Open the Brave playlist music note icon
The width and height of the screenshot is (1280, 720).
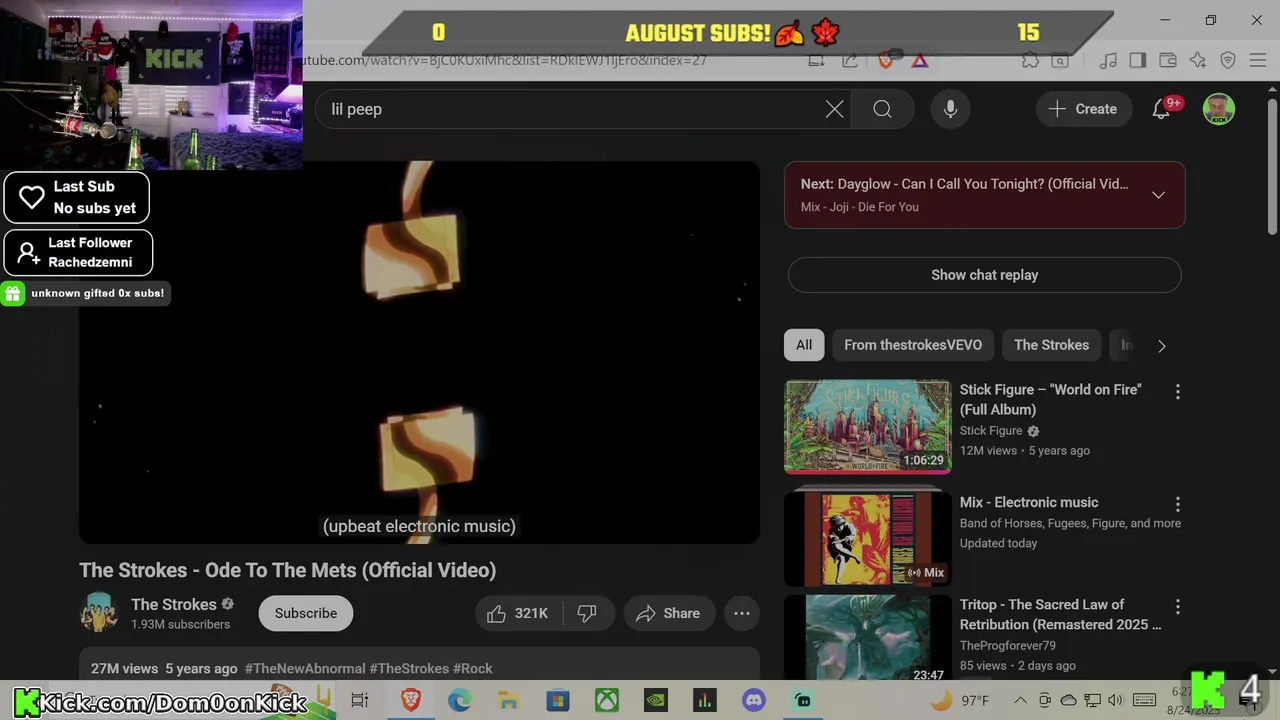(x=1107, y=61)
